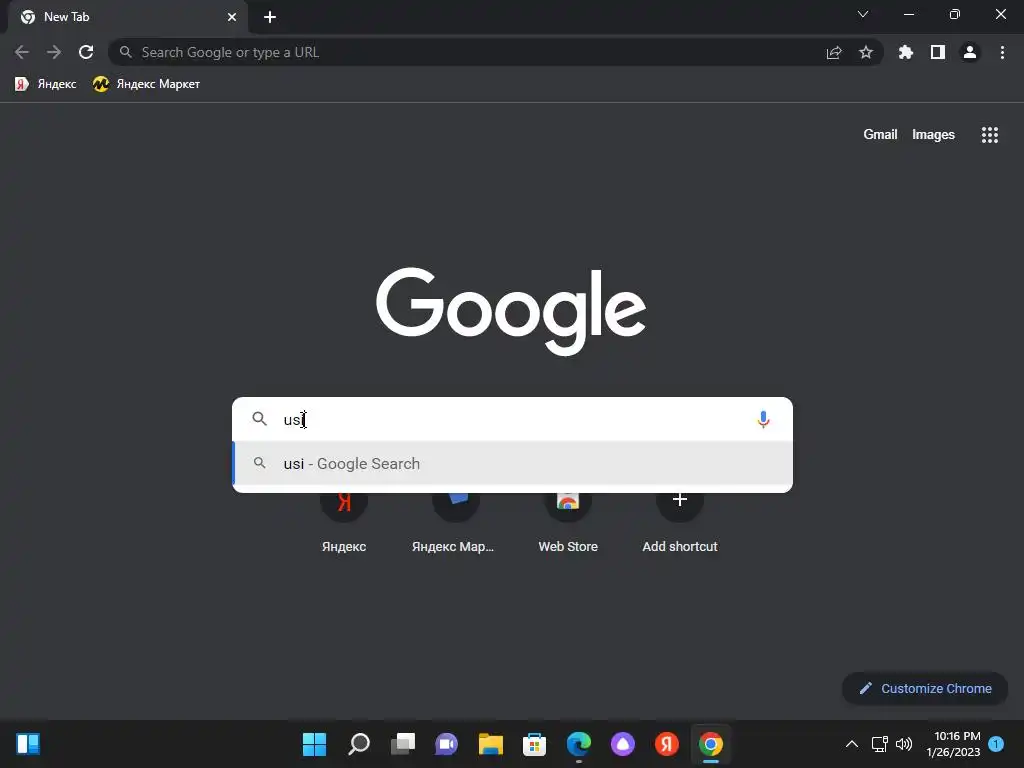Select the New Tab tab
The image size is (1024, 768).
click(127, 17)
